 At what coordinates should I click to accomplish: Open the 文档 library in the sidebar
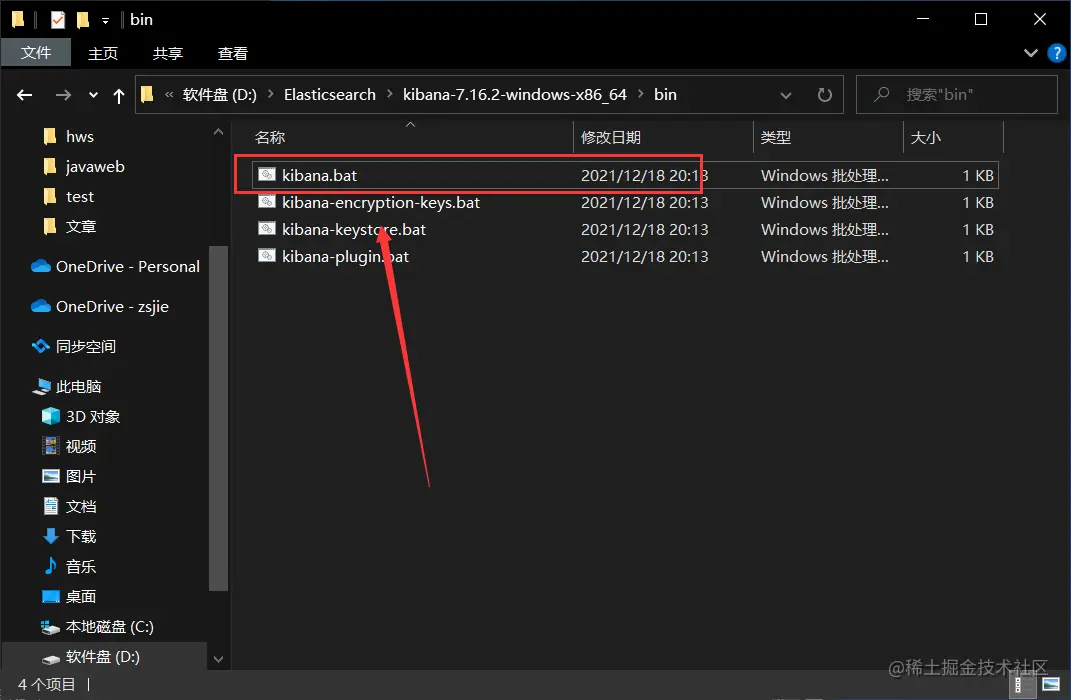70,507
